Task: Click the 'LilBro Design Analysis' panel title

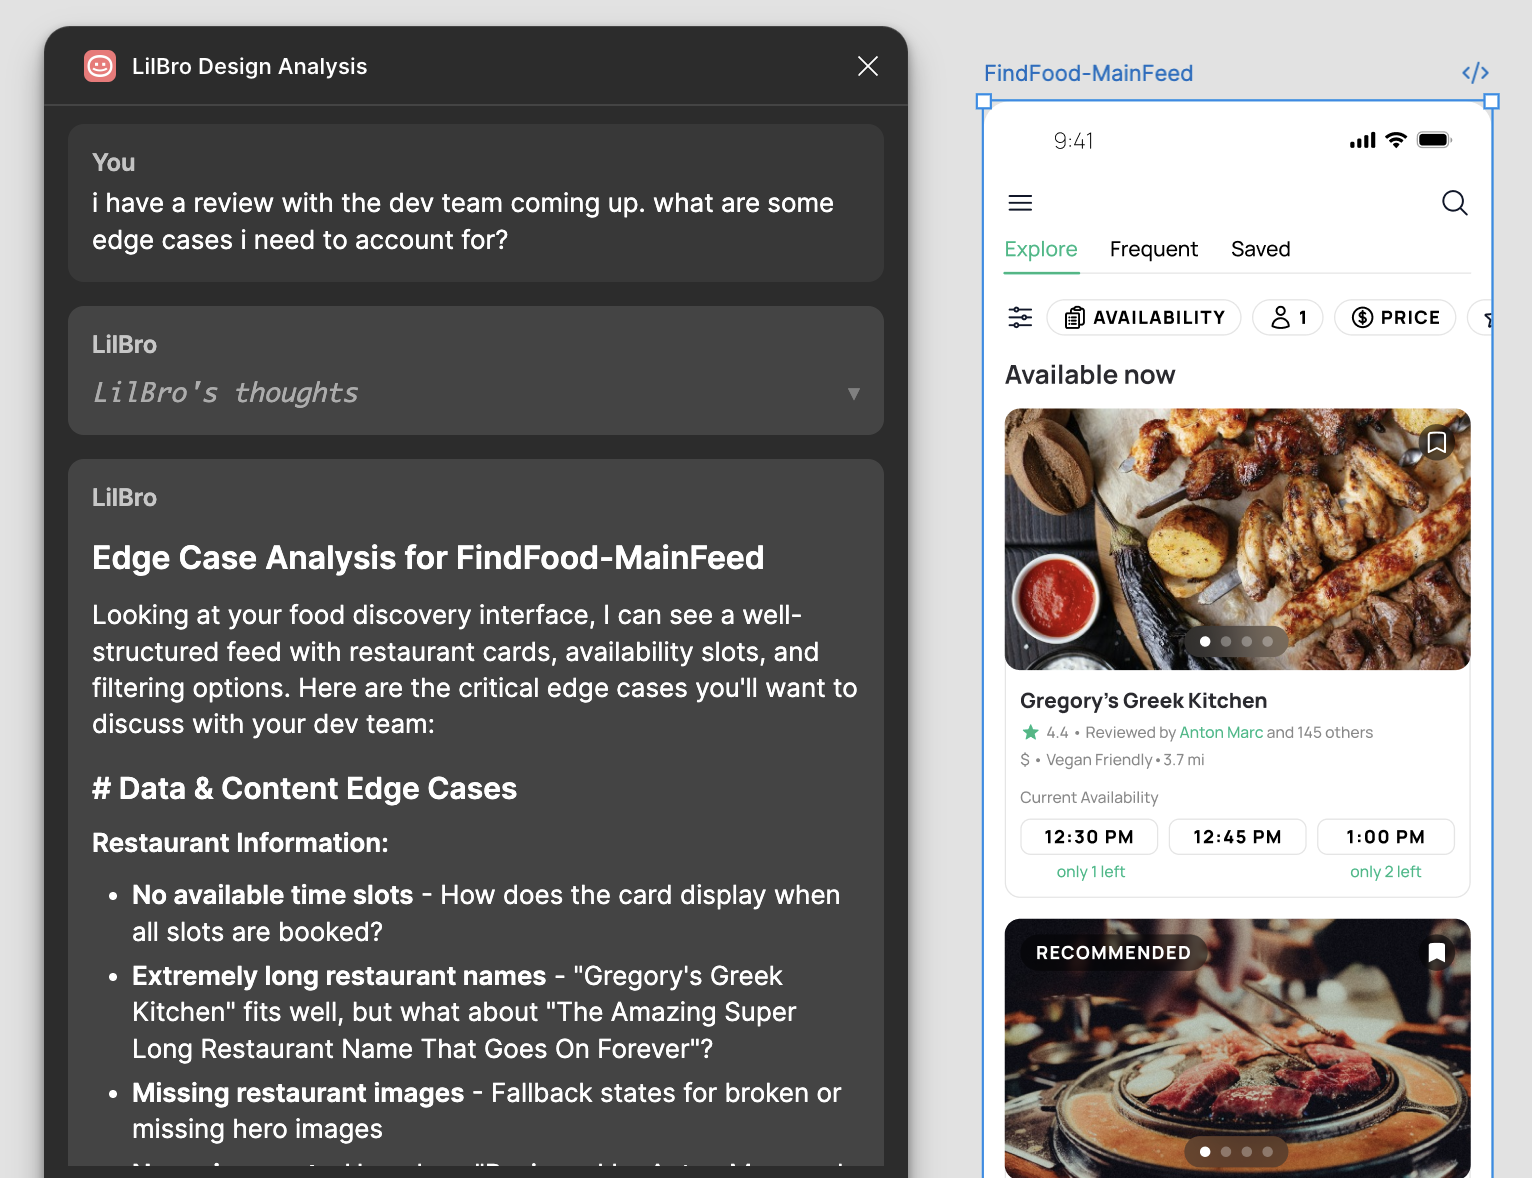Action: click(x=250, y=66)
